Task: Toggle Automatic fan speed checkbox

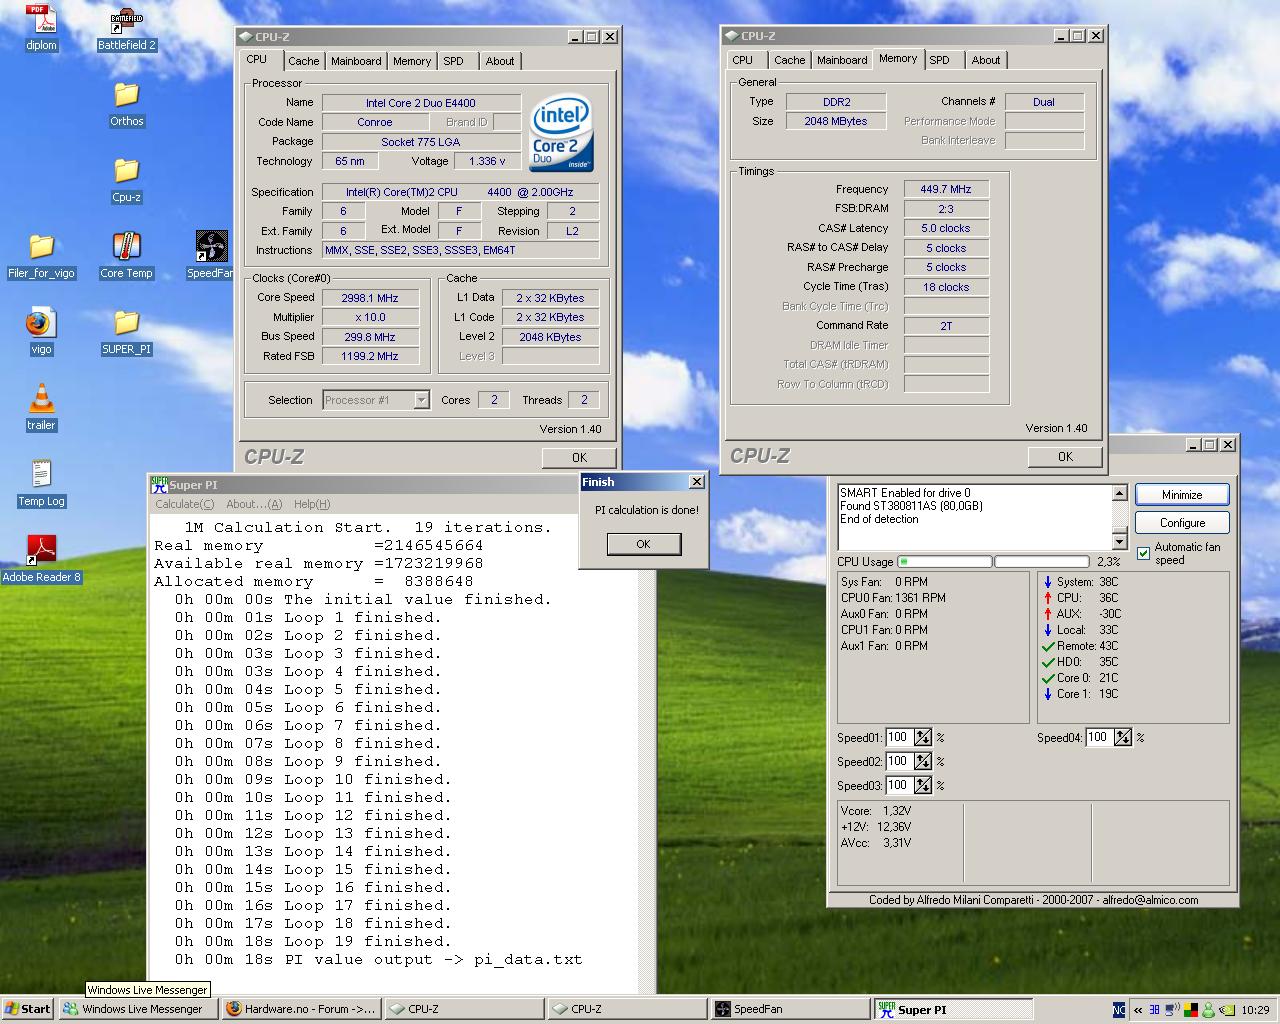Action: (1143, 553)
